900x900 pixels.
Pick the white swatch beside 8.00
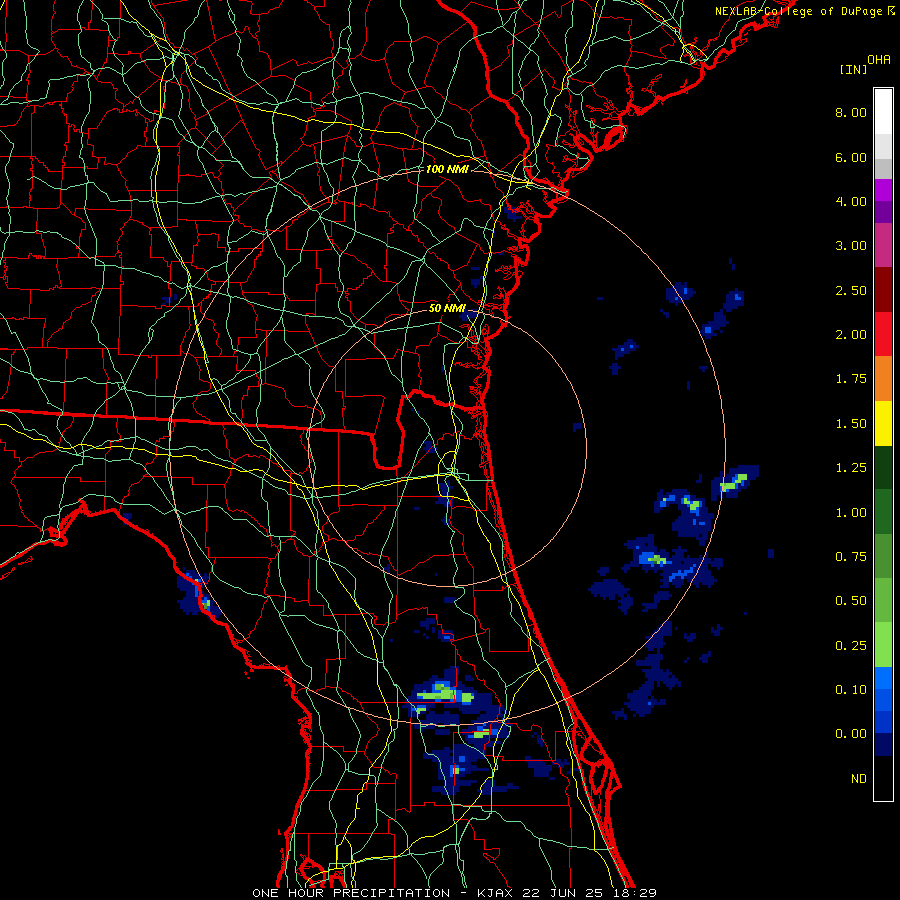883,111
